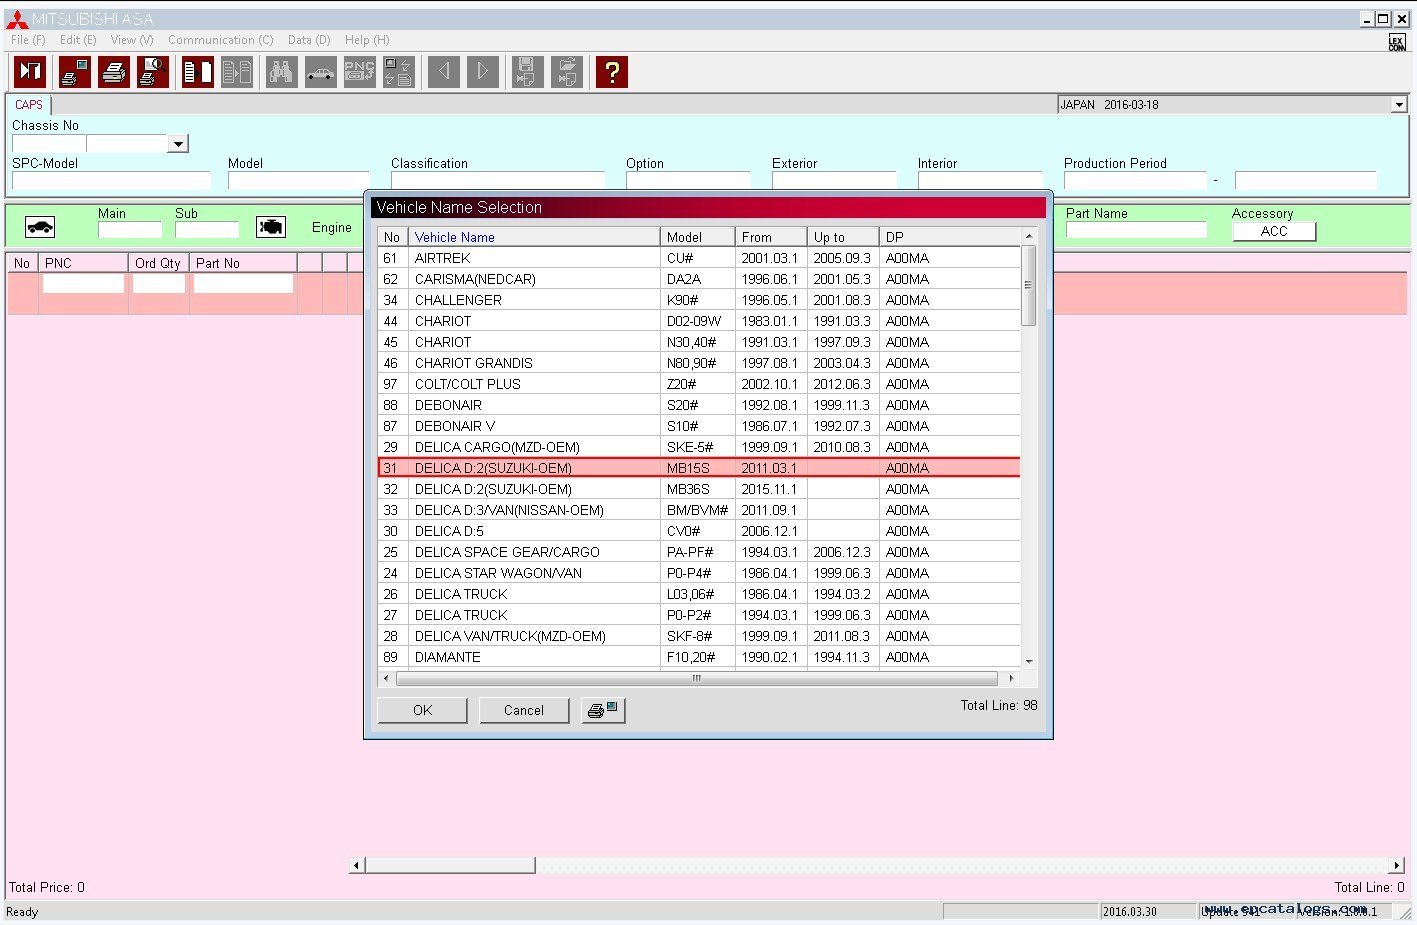
Task: Click the Model input field
Action: pos(298,181)
